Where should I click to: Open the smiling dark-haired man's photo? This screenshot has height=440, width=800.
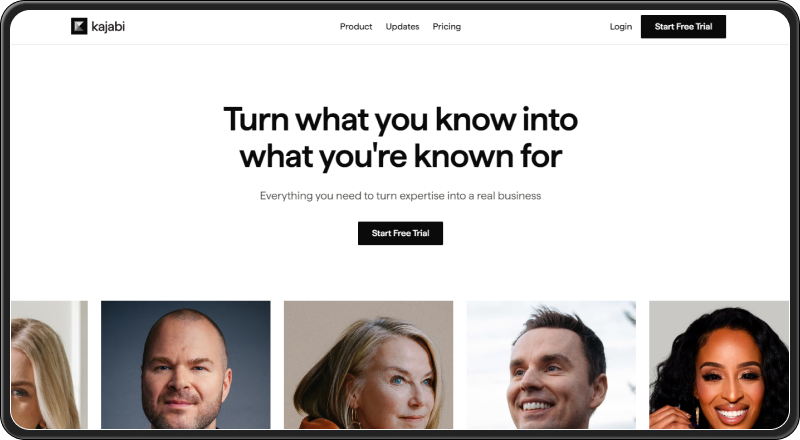tap(551, 364)
